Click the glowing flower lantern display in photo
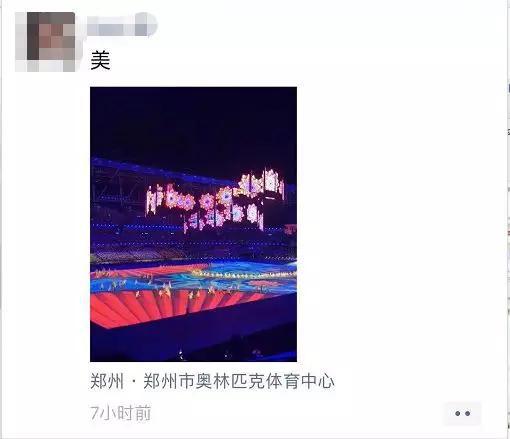This screenshot has width=510, height=439. pos(215,200)
